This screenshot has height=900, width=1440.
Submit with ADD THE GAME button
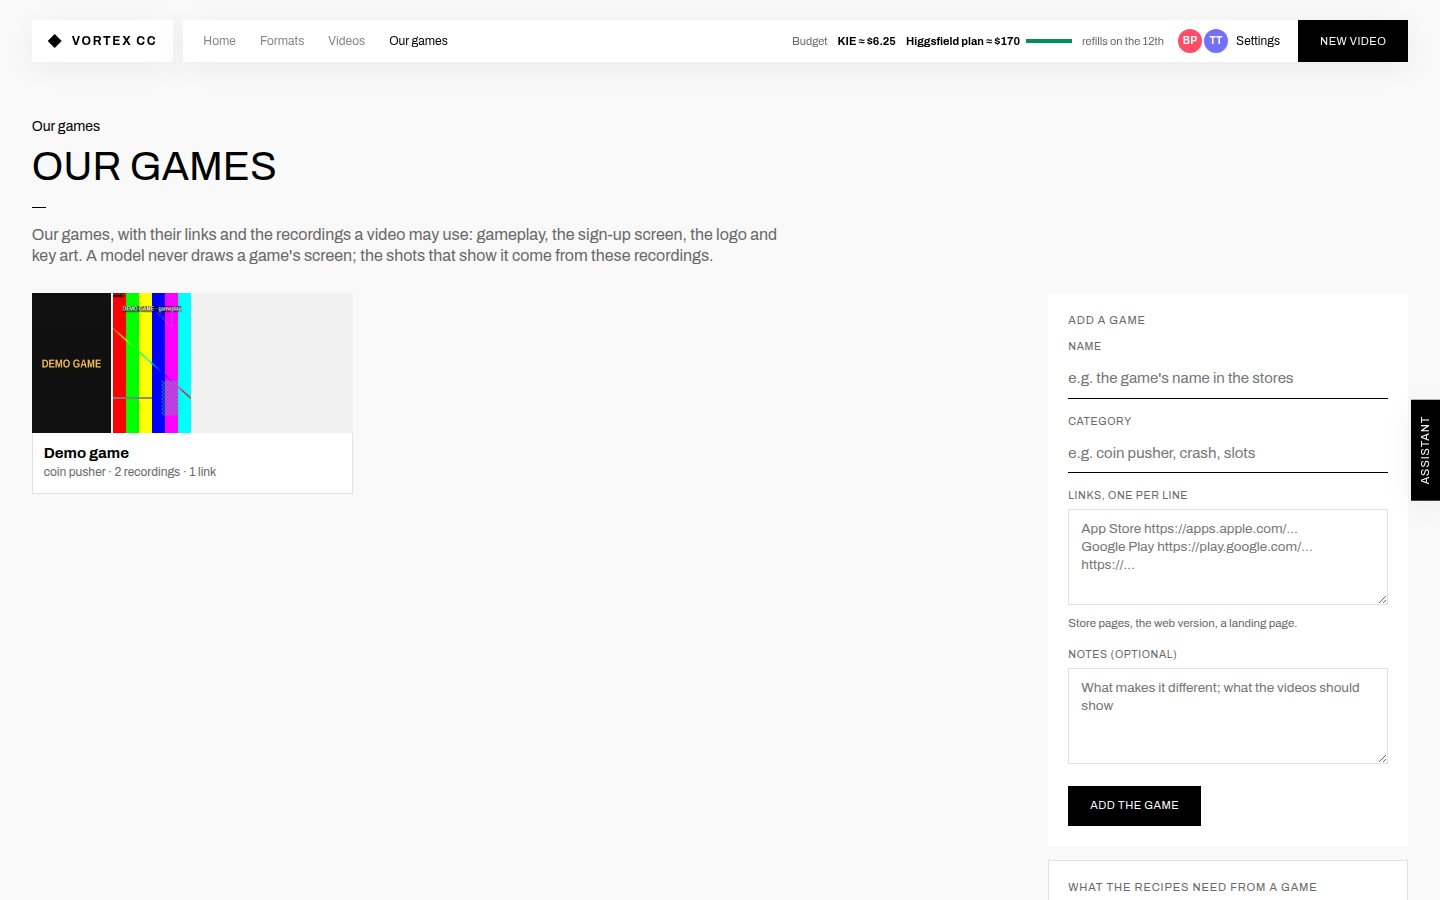tap(1134, 806)
